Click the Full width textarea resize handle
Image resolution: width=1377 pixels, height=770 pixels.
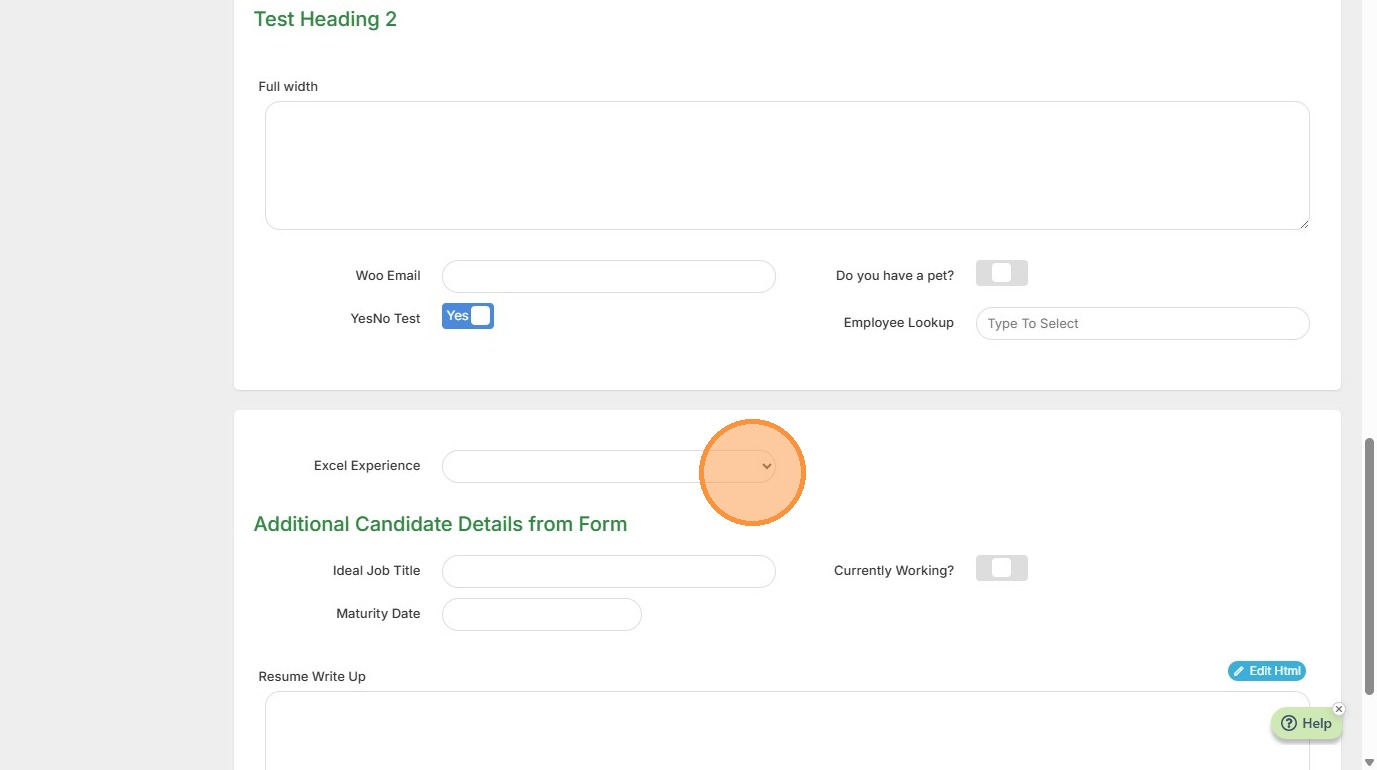coord(1303,223)
